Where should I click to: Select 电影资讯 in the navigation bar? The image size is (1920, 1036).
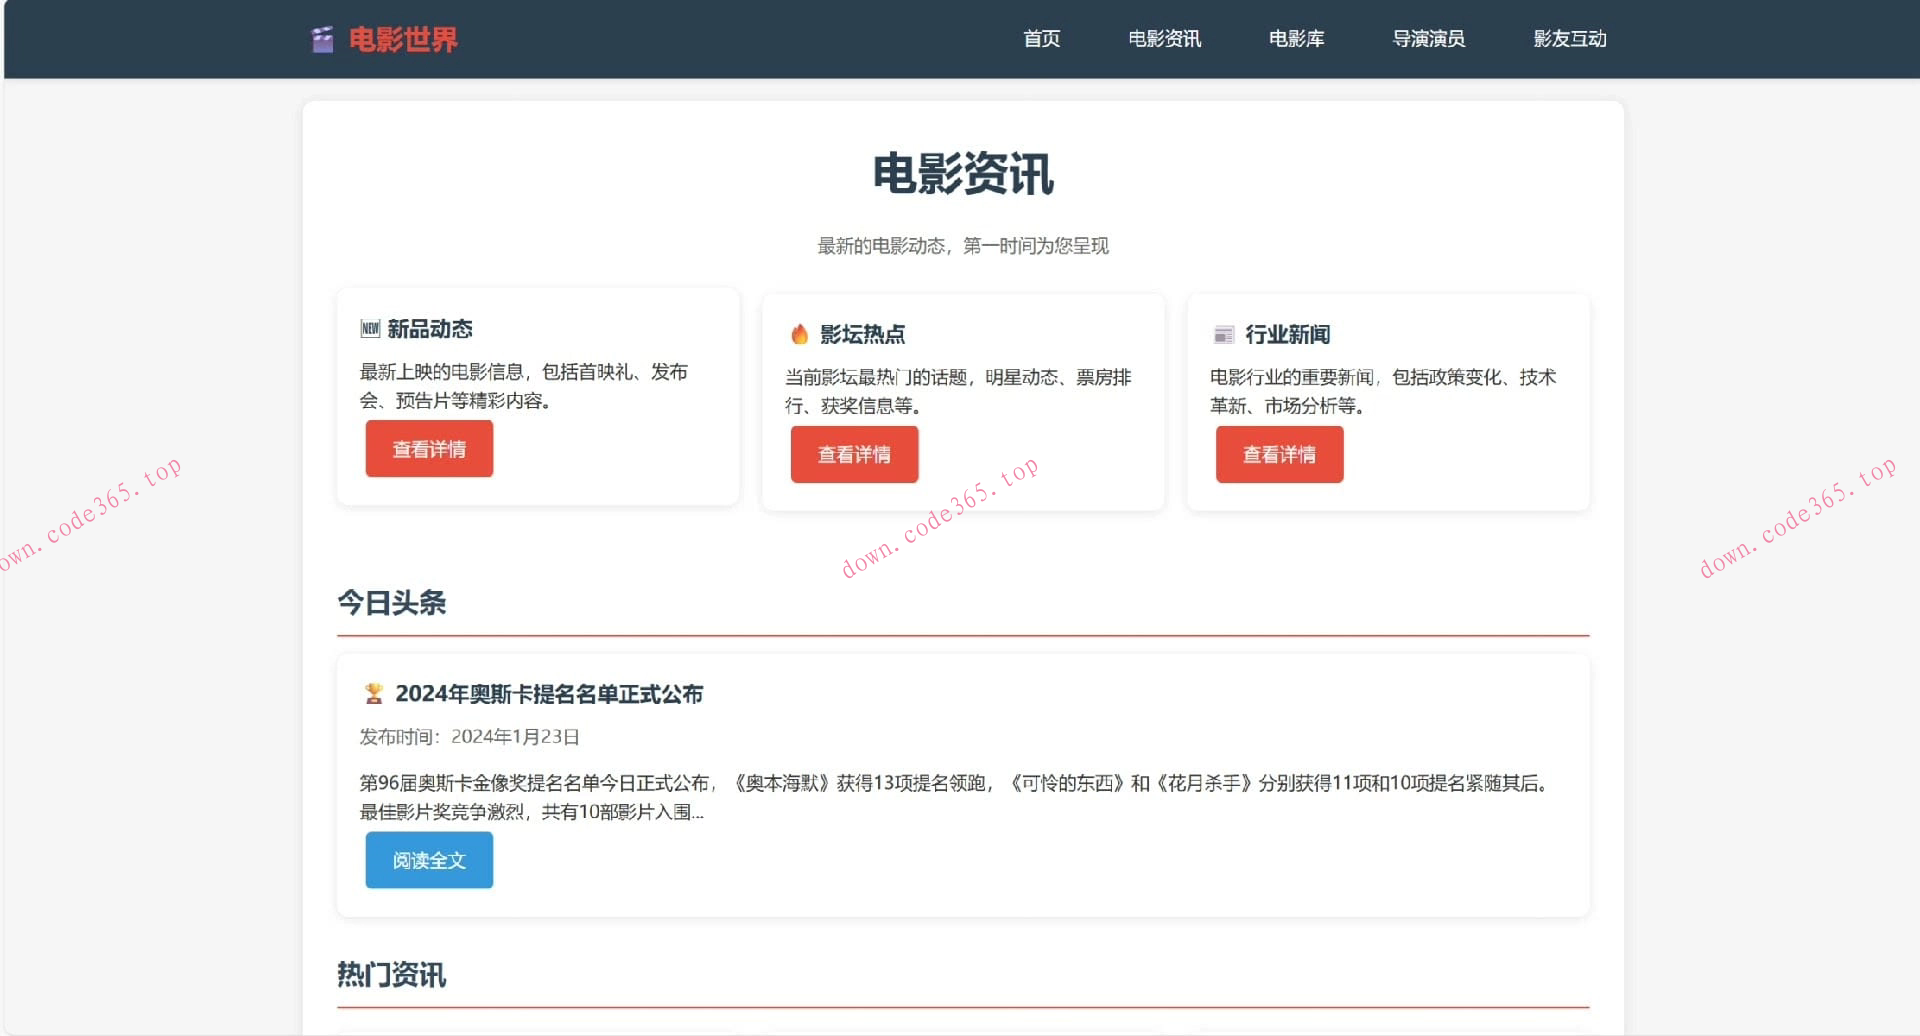coord(1165,38)
